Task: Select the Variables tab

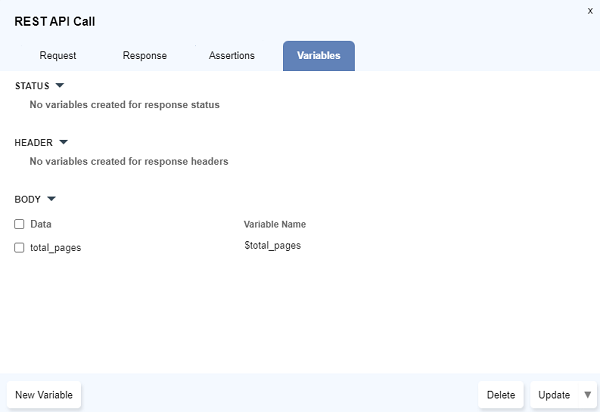Action: 318,56
